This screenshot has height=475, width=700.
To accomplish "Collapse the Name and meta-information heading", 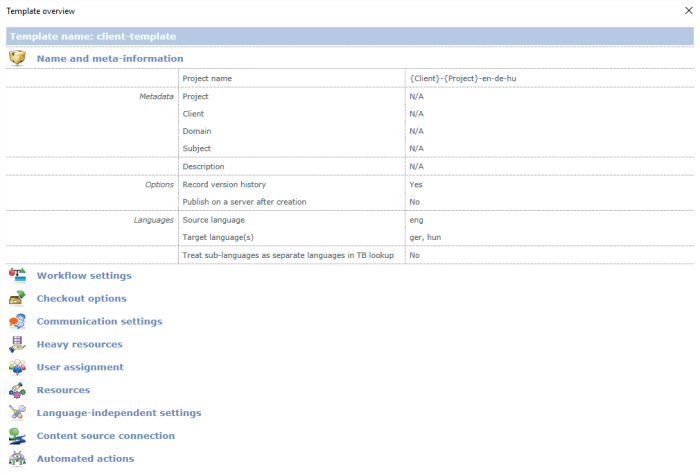I will tap(110, 59).
